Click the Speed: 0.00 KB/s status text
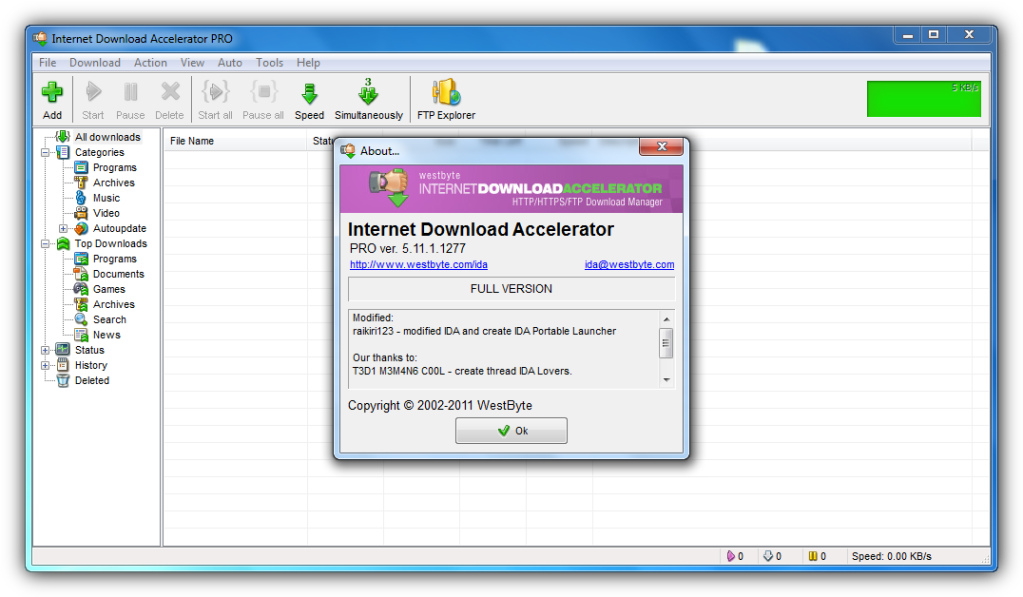The height and width of the screenshot is (597, 1023). [891, 556]
